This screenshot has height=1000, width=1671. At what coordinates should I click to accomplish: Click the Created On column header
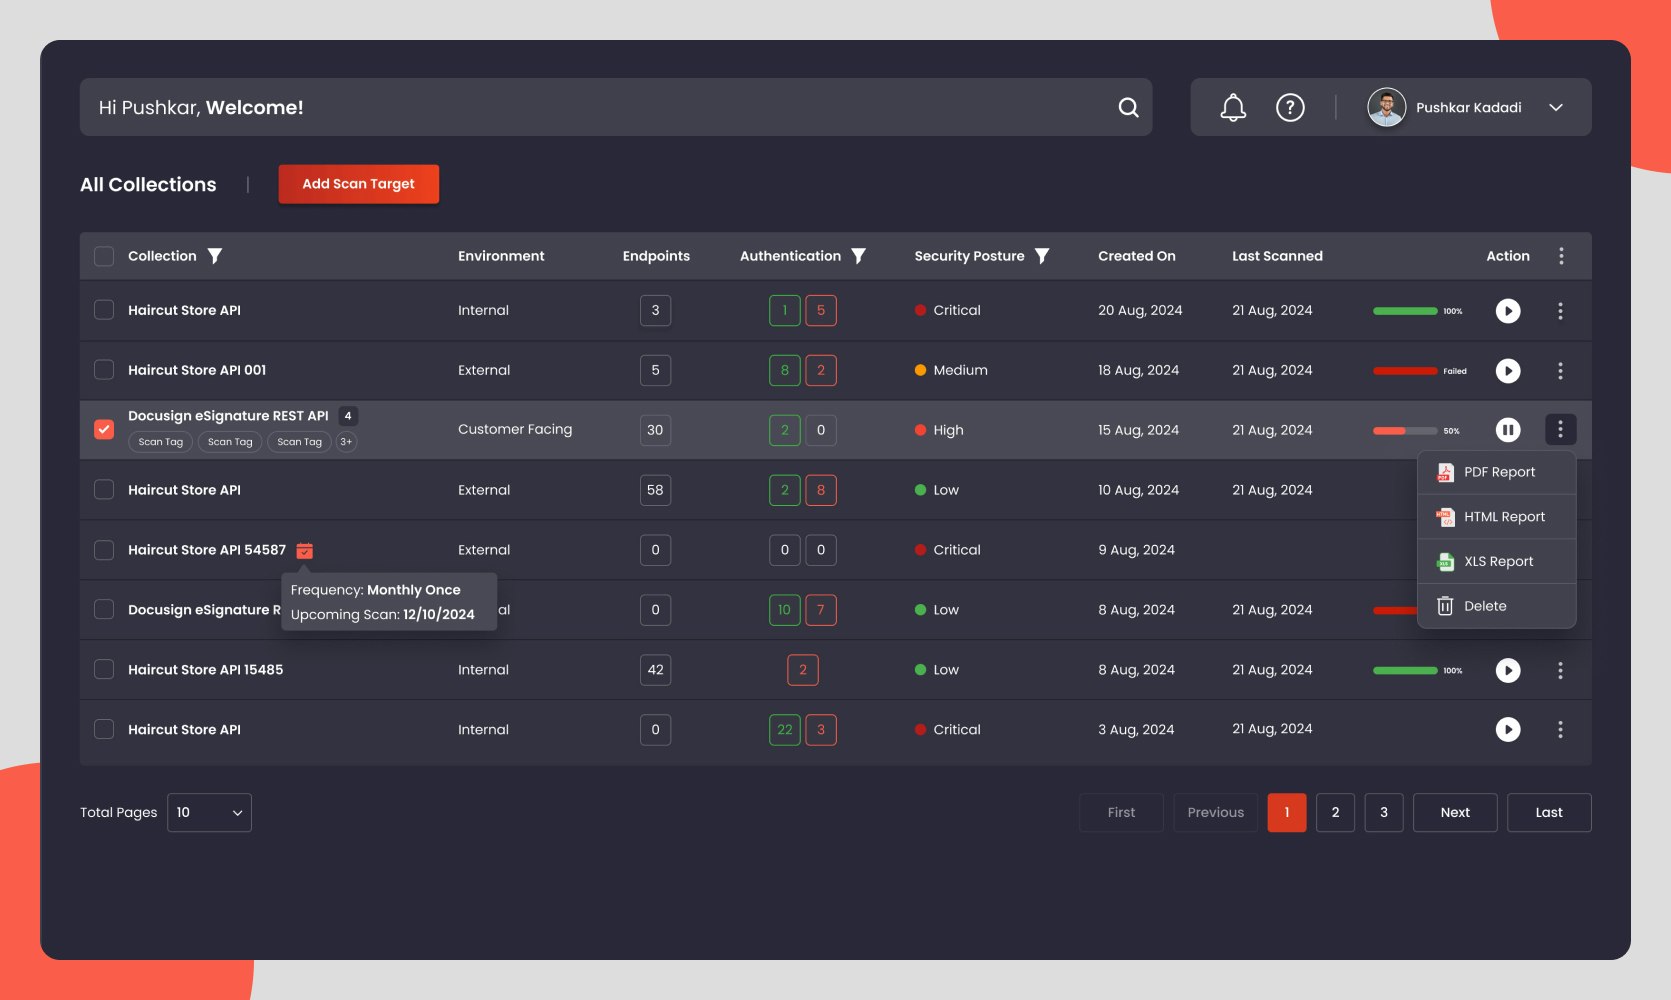(1137, 256)
